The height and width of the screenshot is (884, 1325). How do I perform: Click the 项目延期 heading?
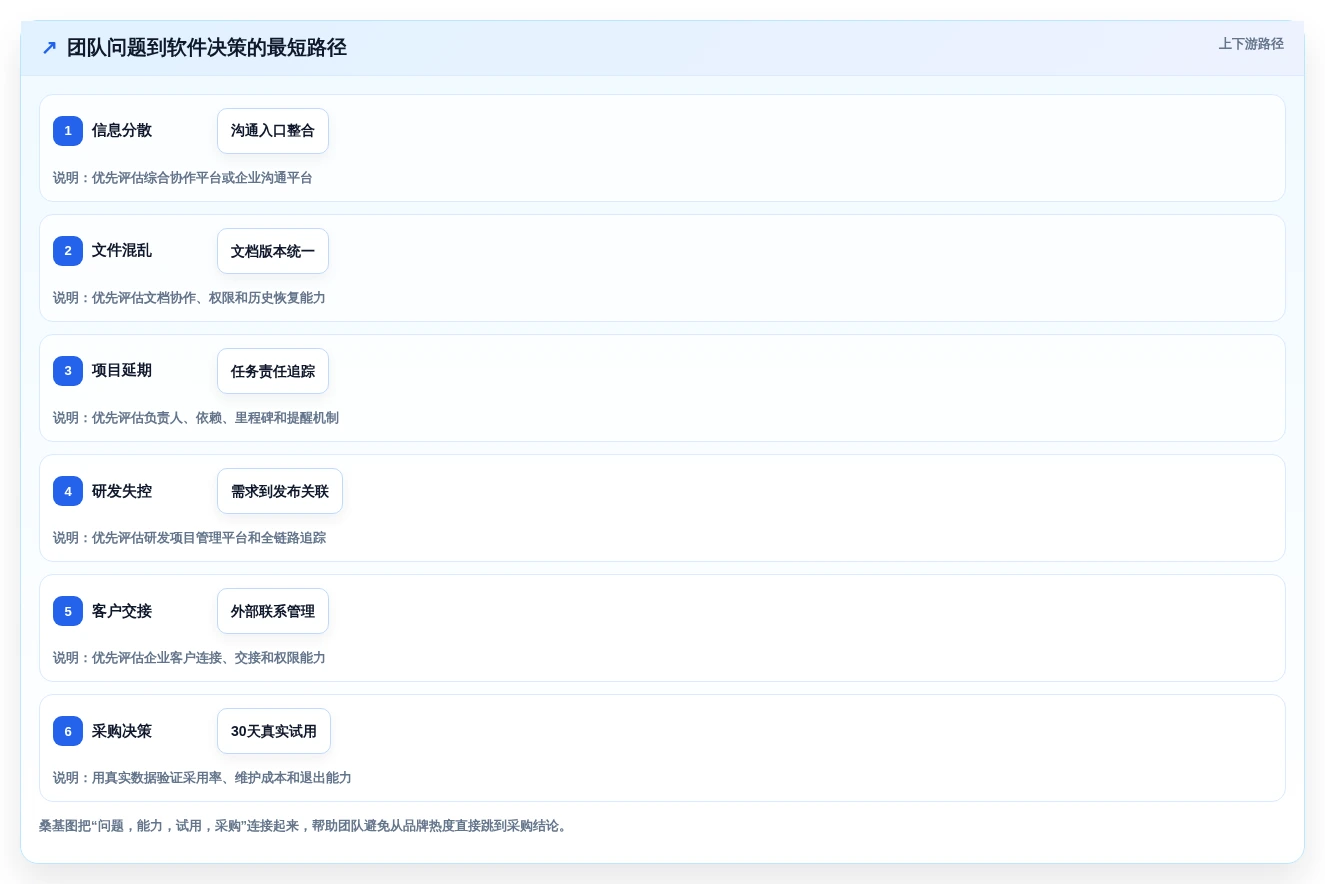pyautogui.click(x=122, y=370)
